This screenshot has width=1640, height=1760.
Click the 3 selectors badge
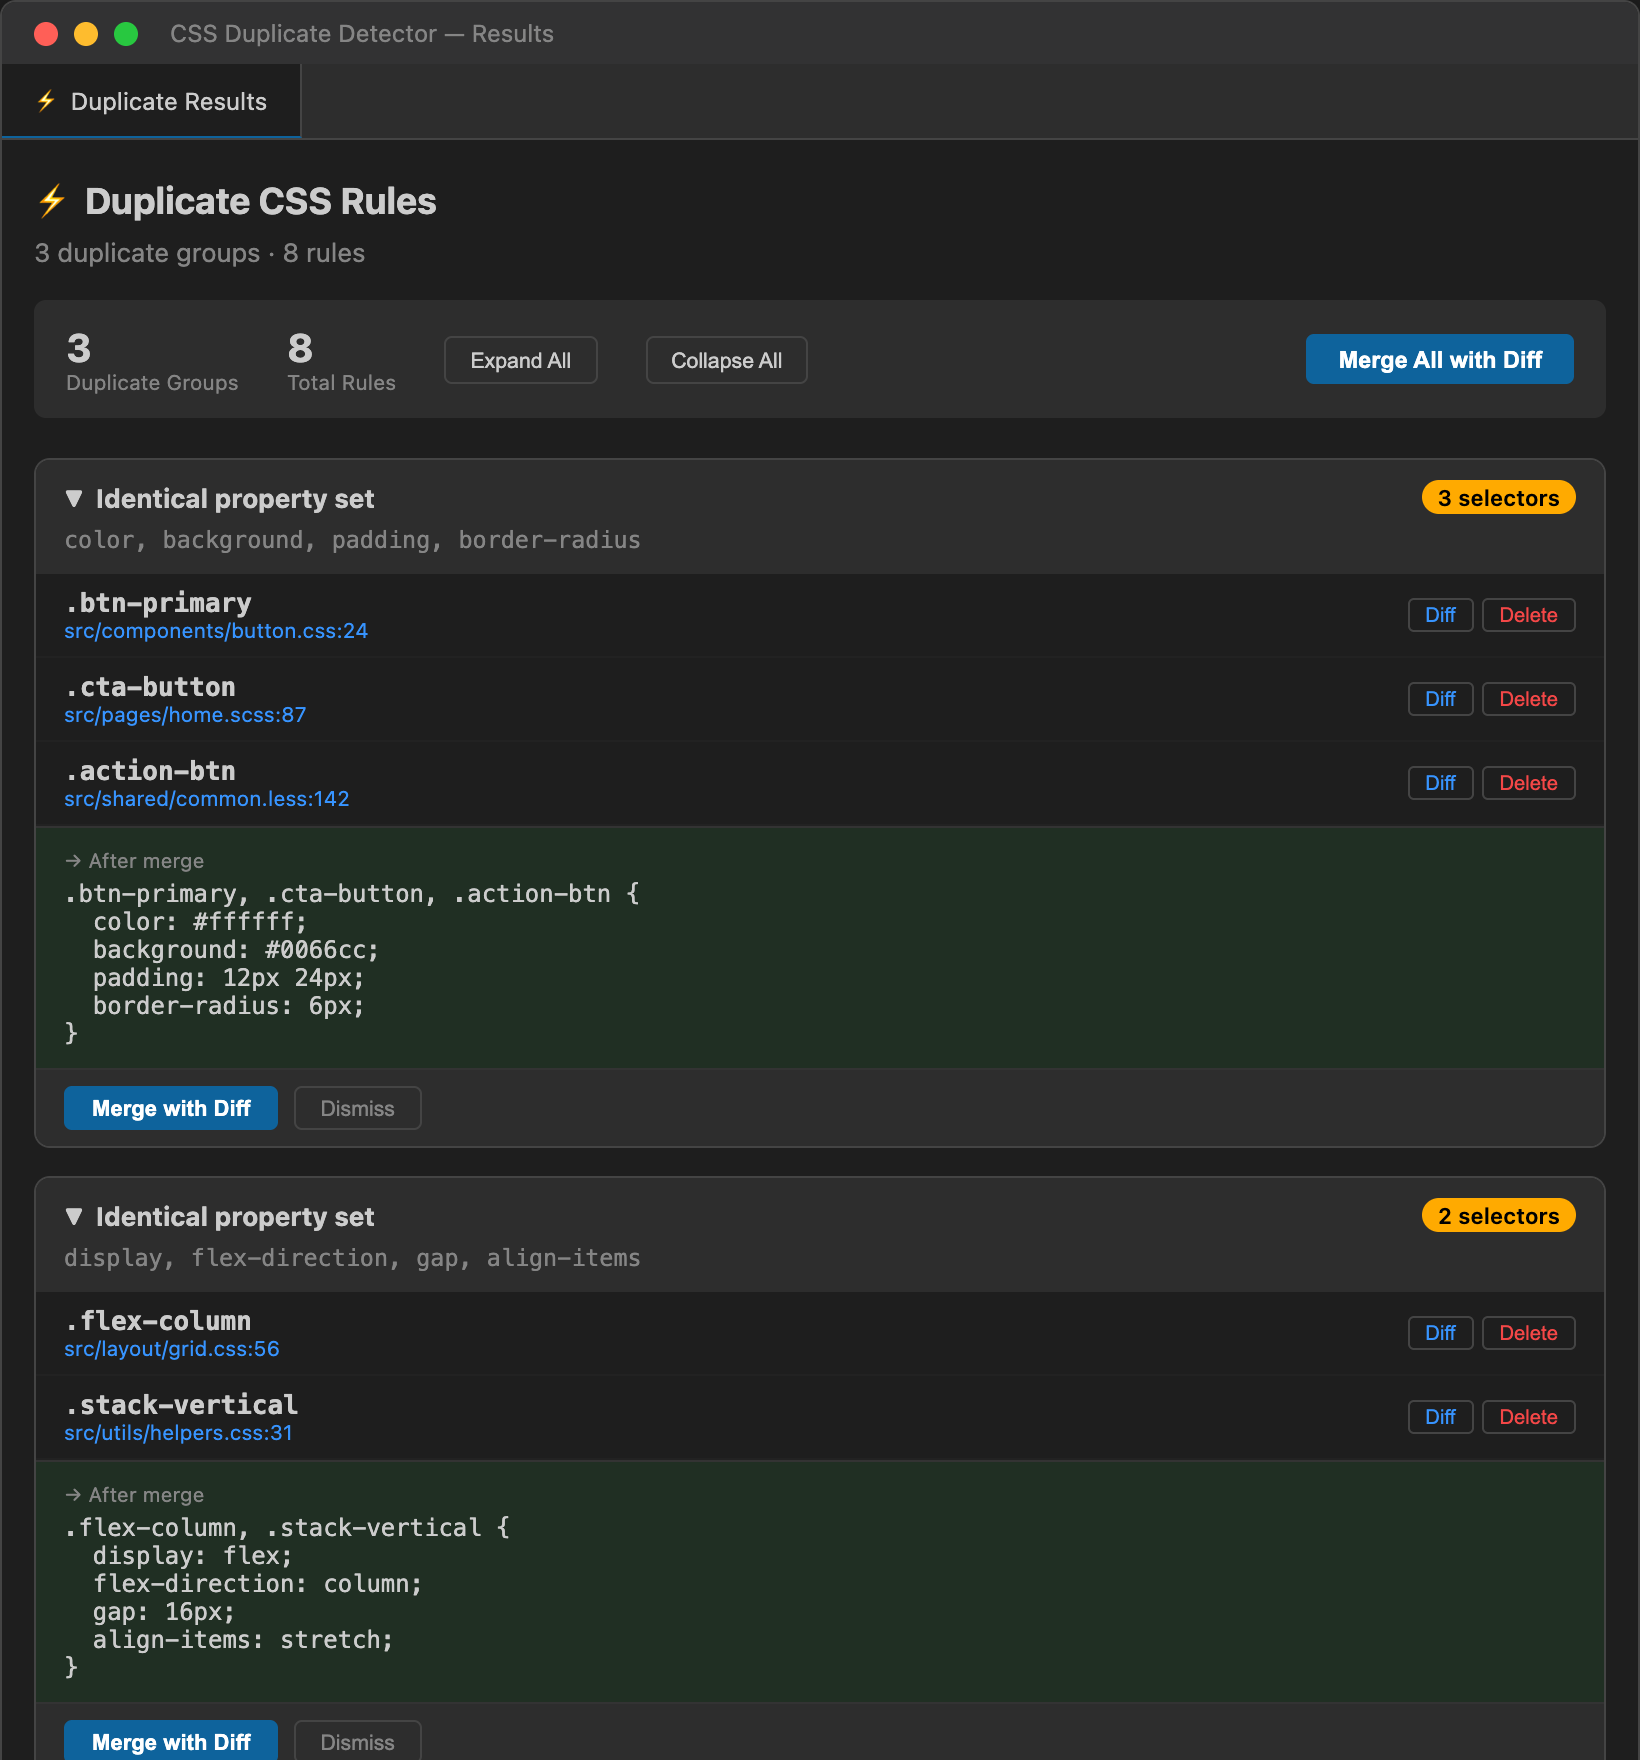pyautogui.click(x=1499, y=498)
